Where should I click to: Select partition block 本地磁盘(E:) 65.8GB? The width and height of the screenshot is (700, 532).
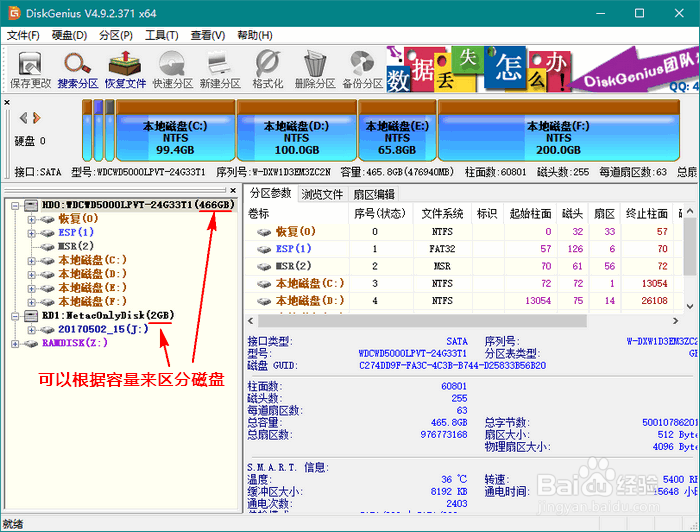pos(397,130)
